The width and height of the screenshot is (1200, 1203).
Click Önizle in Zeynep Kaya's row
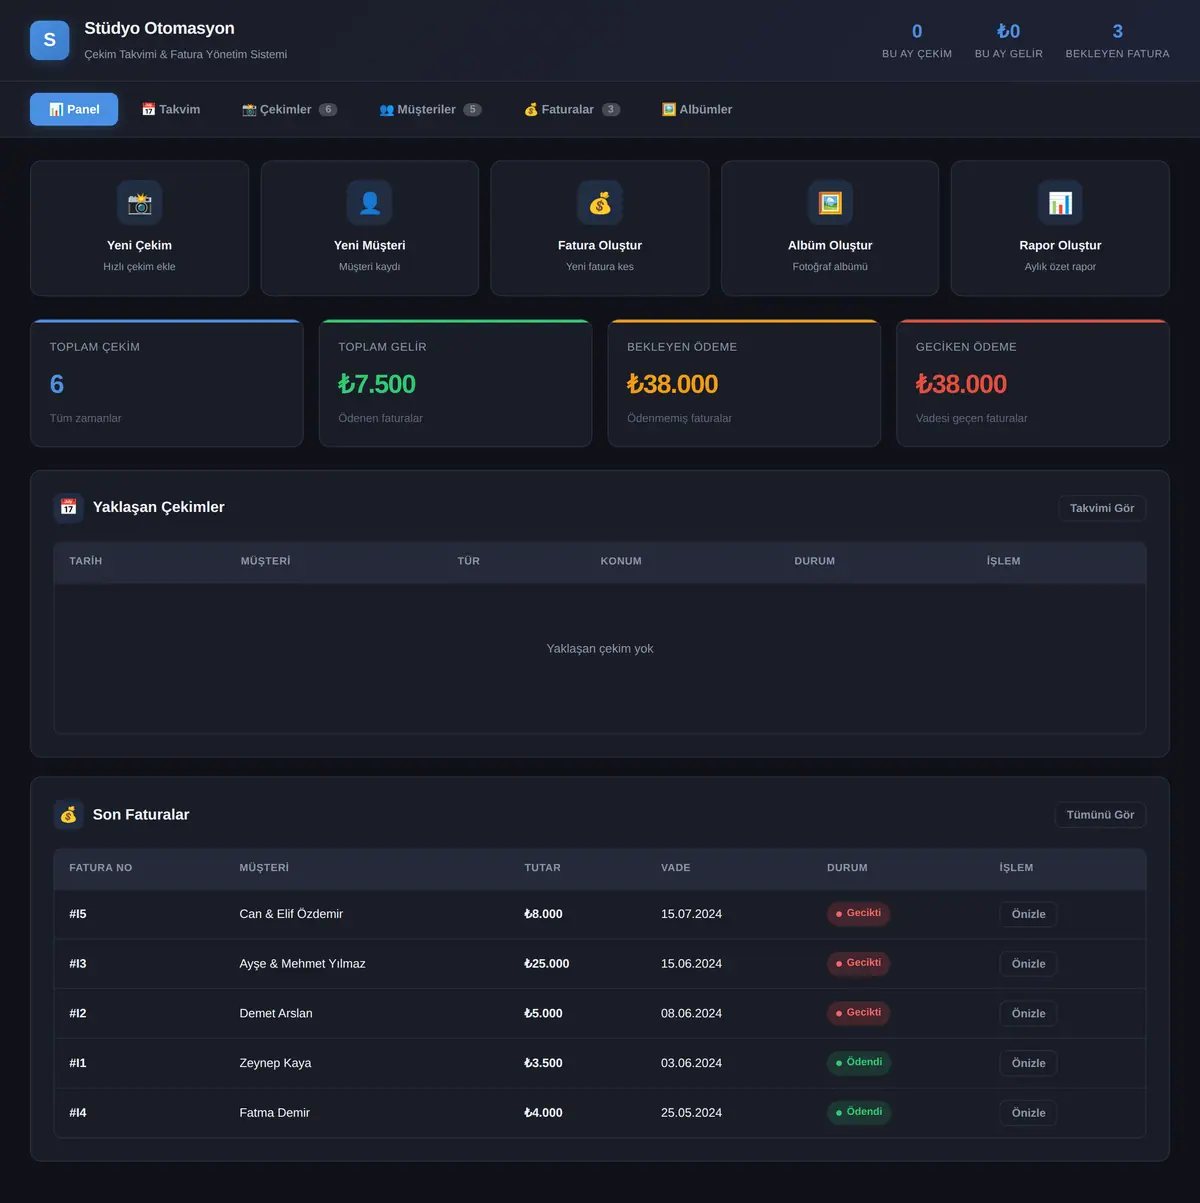[x=1028, y=1063]
